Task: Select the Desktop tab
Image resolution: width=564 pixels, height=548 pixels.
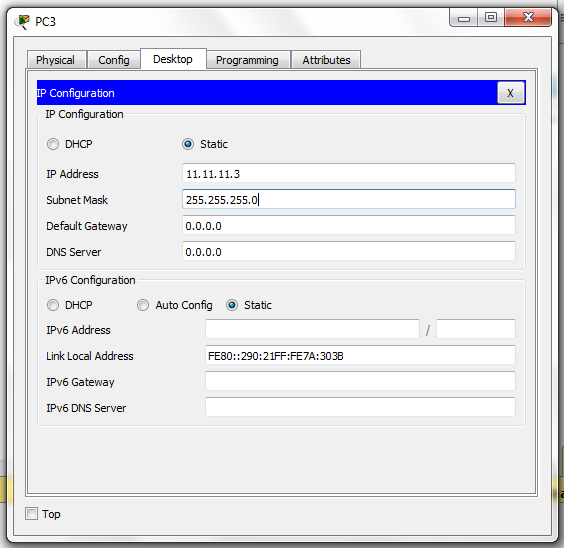Action: (173, 59)
